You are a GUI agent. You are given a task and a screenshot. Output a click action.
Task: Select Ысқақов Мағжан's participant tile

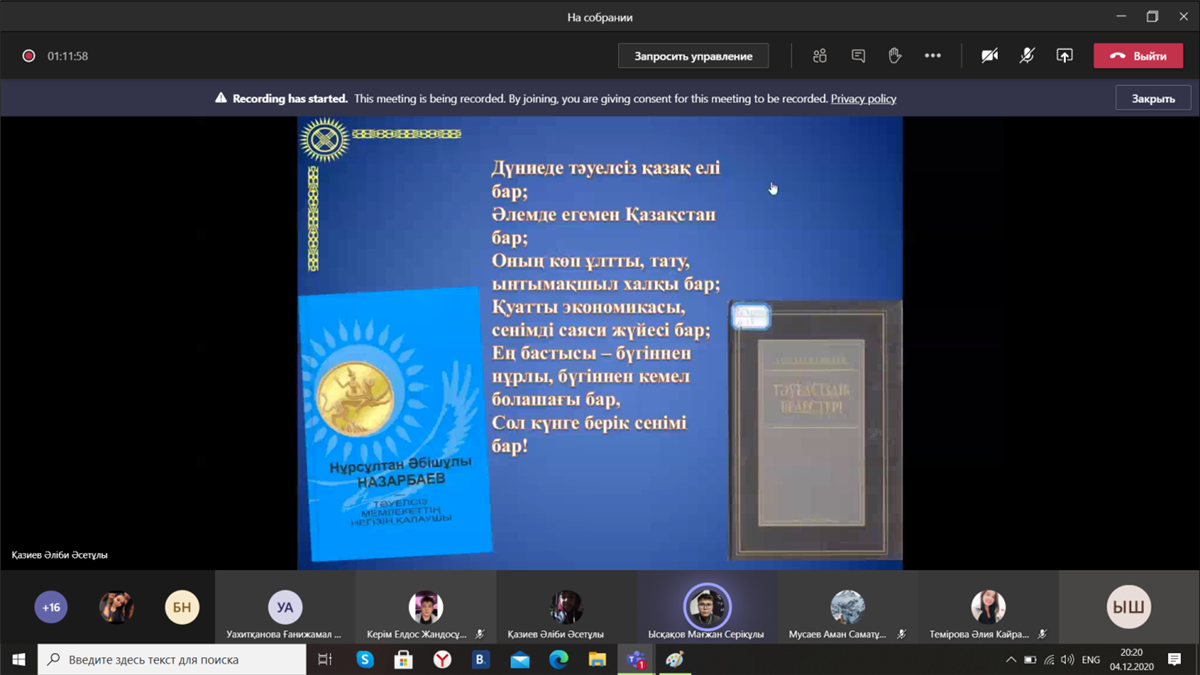click(x=707, y=608)
